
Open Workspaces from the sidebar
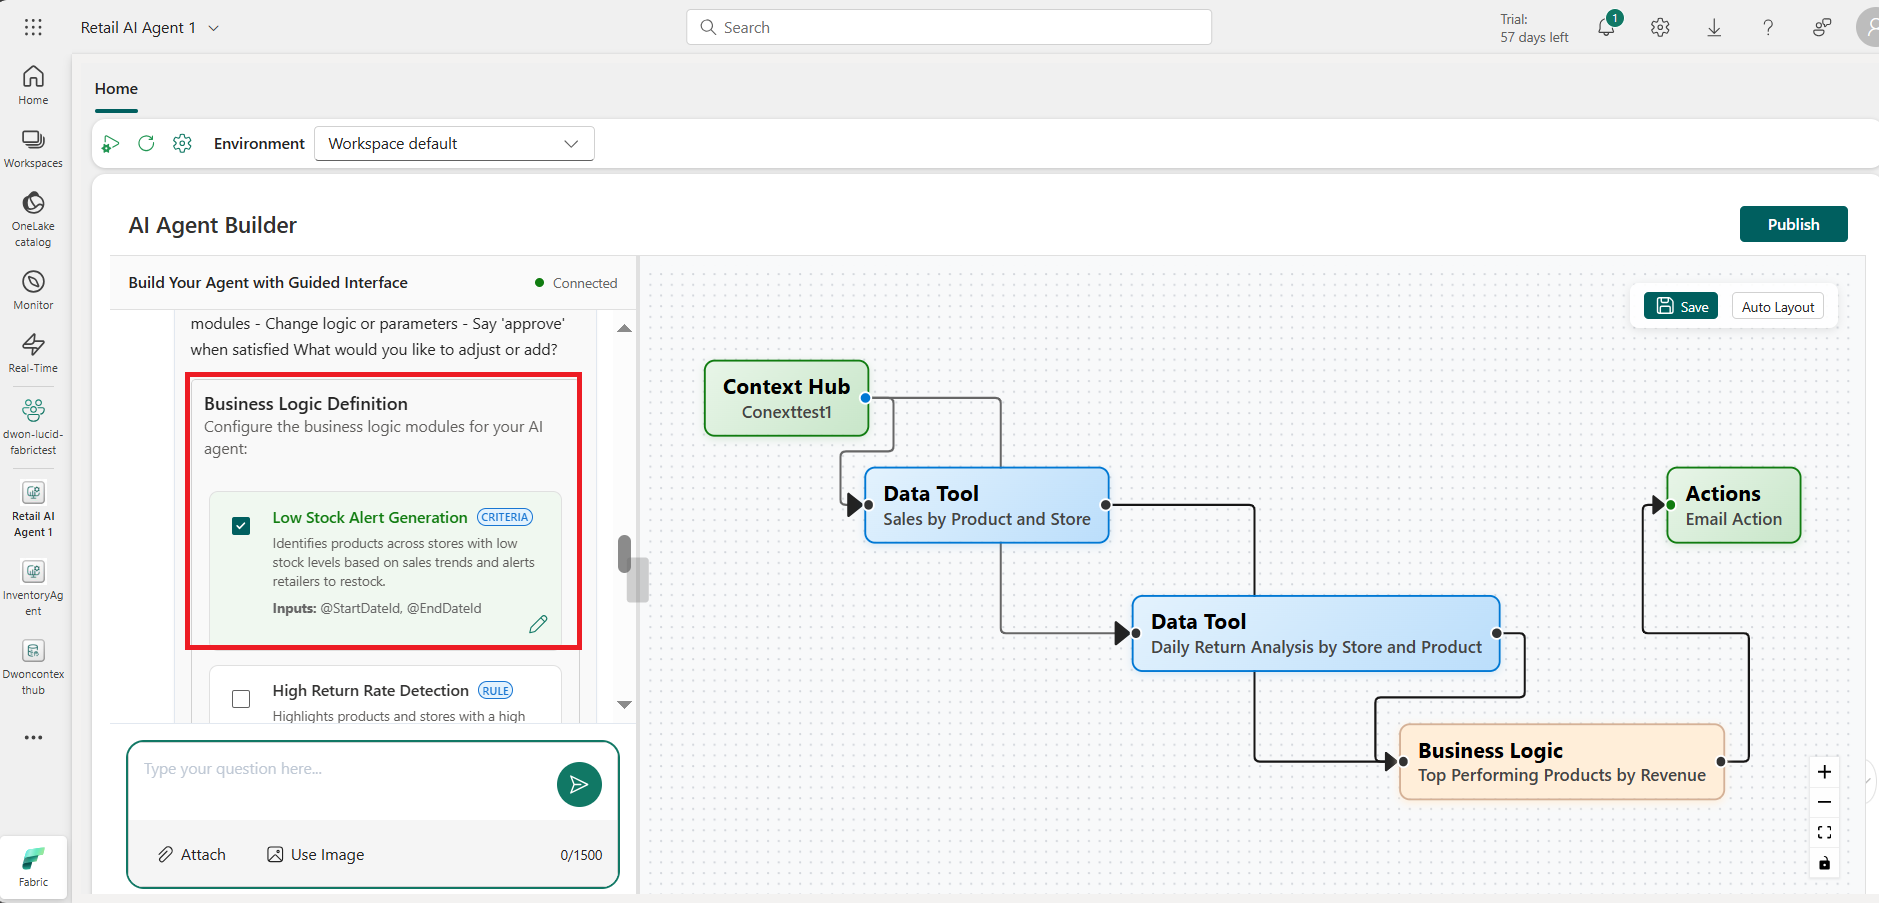(33, 149)
